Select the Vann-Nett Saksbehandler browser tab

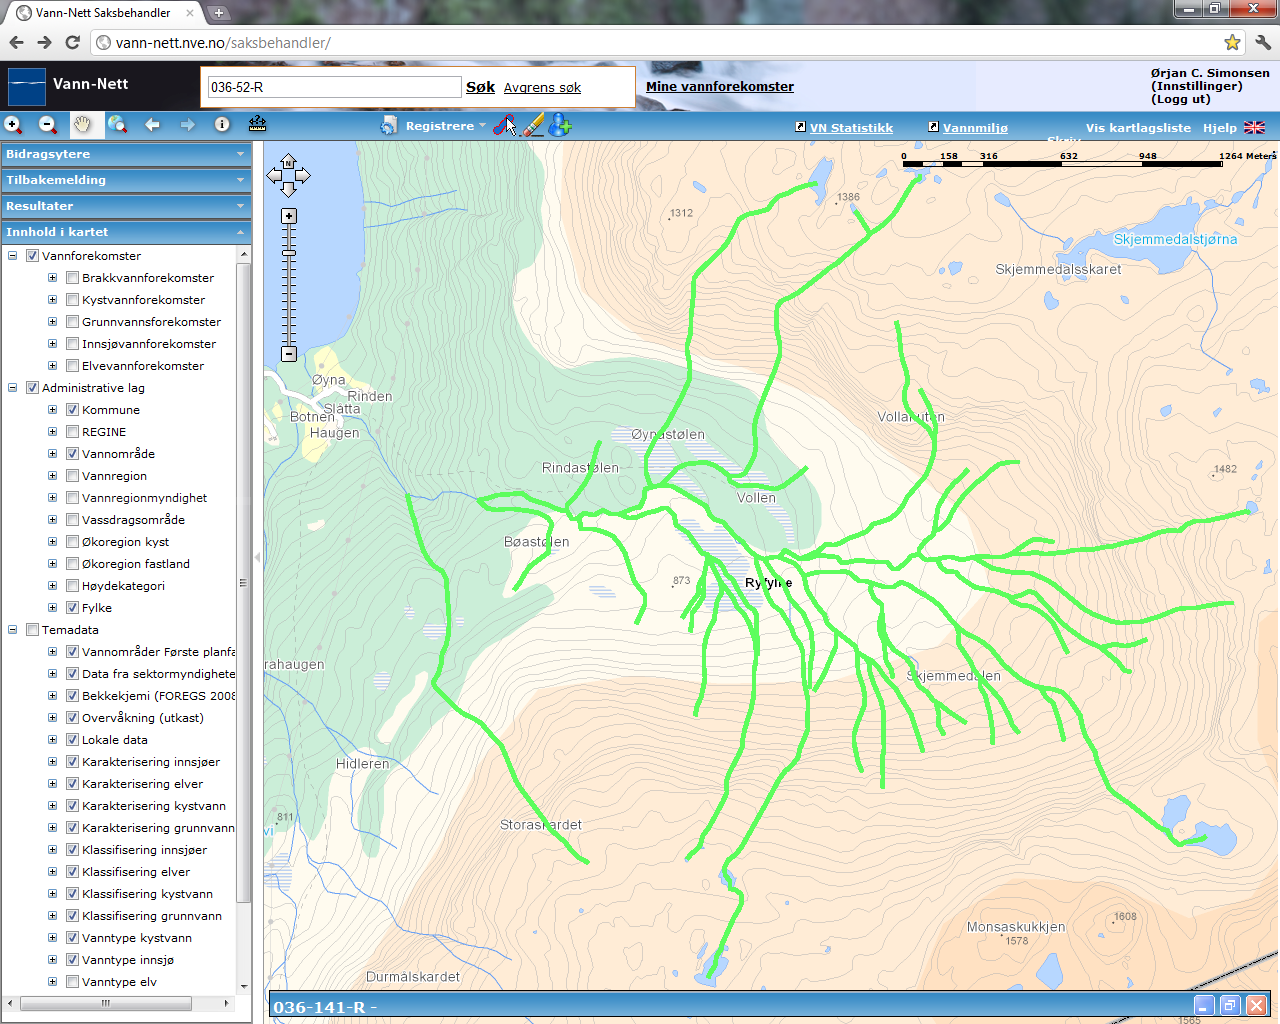click(x=103, y=13)
